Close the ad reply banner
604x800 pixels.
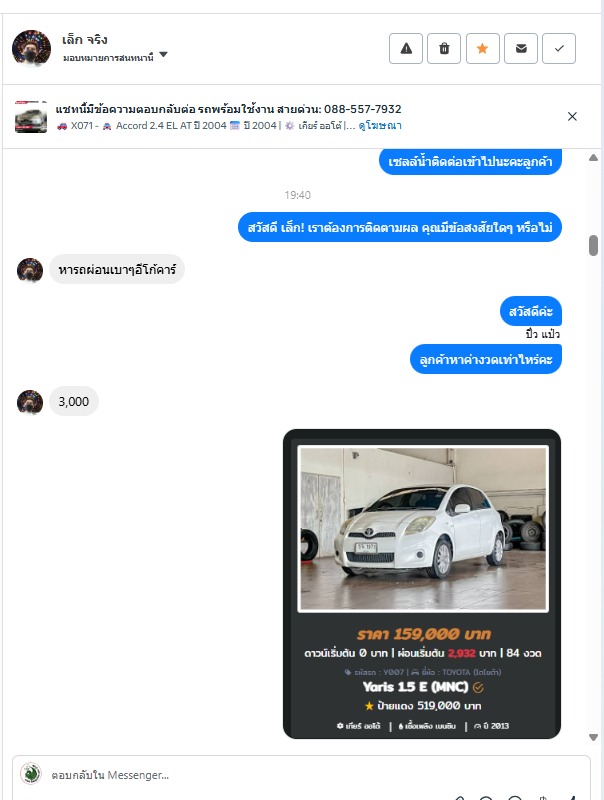pos(572,116)
